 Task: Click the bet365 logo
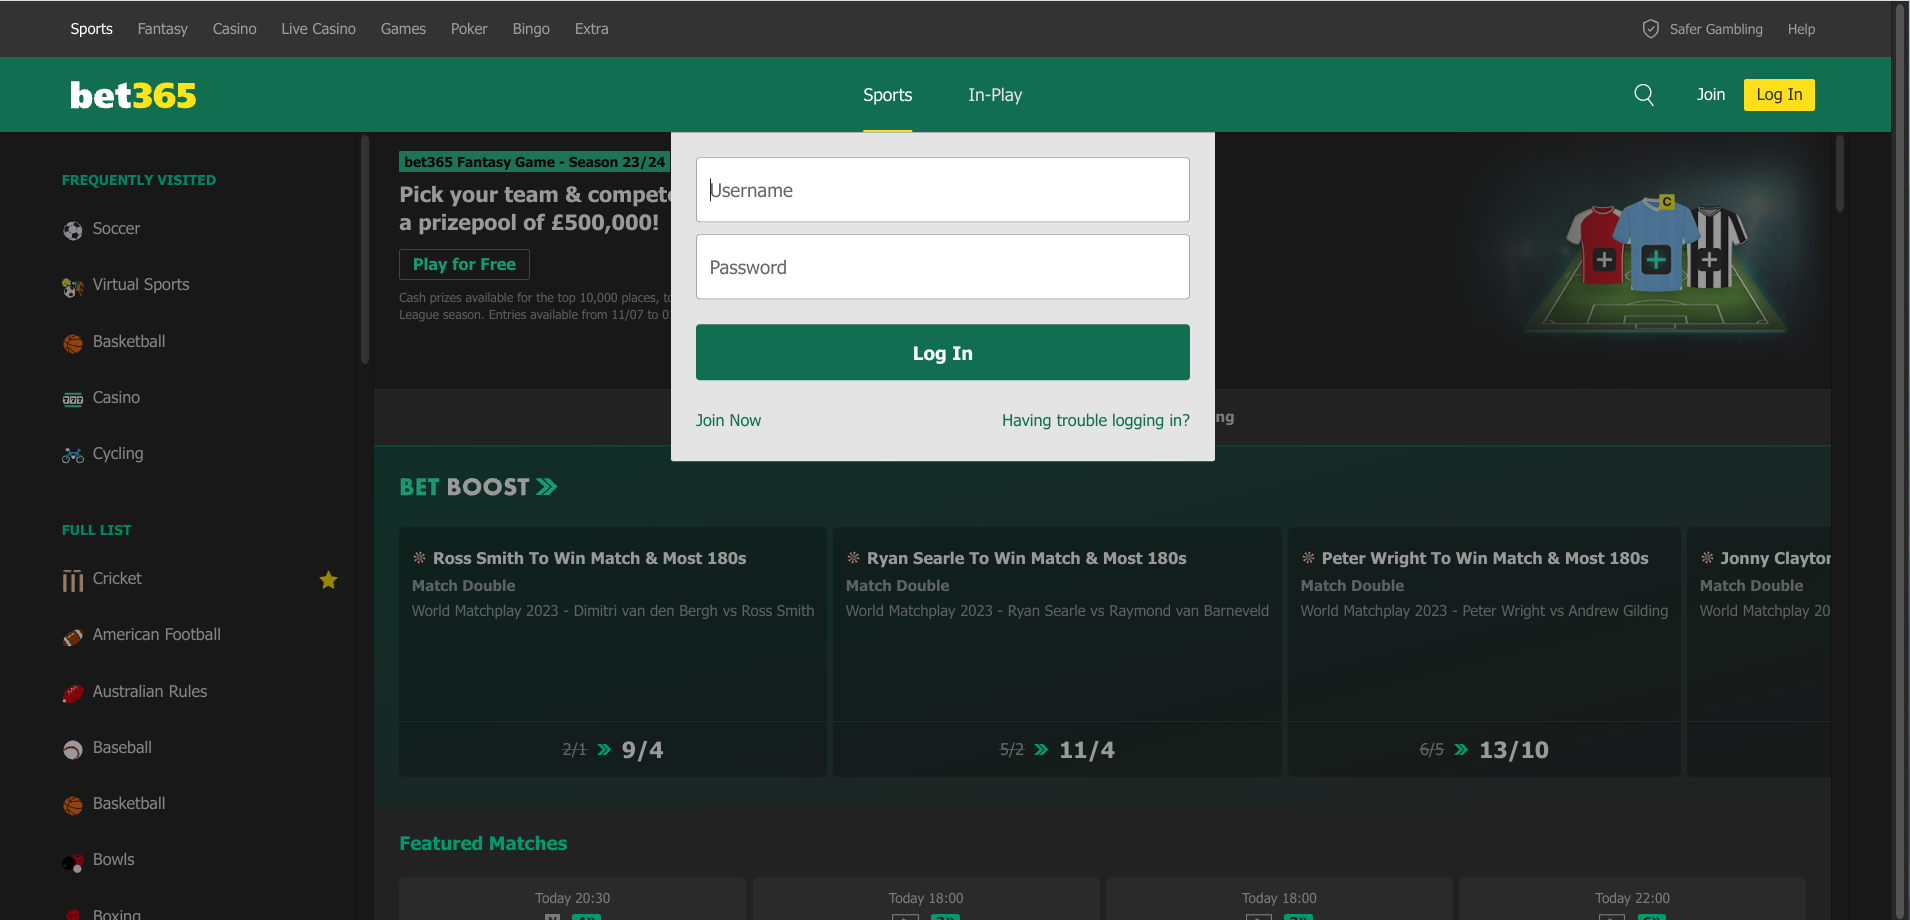tap(133, 95)
